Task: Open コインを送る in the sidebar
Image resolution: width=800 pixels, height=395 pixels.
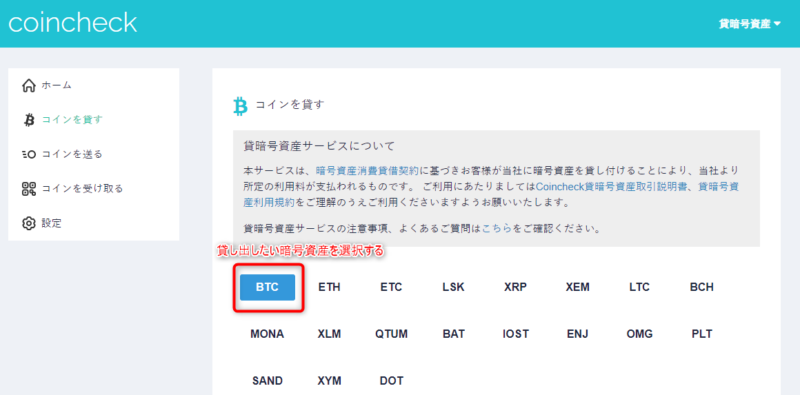Action: (72, 154)
